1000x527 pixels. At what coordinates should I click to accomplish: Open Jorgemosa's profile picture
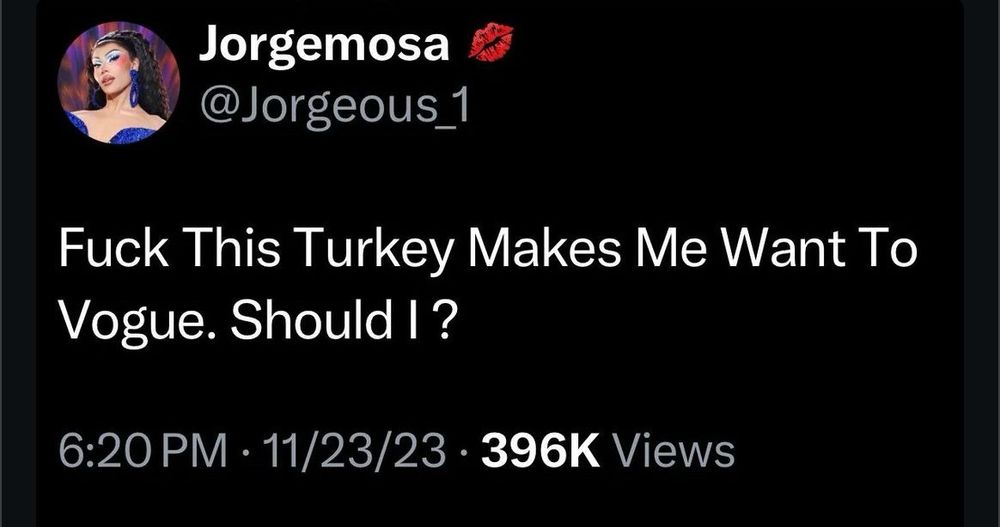pos(119,83)
